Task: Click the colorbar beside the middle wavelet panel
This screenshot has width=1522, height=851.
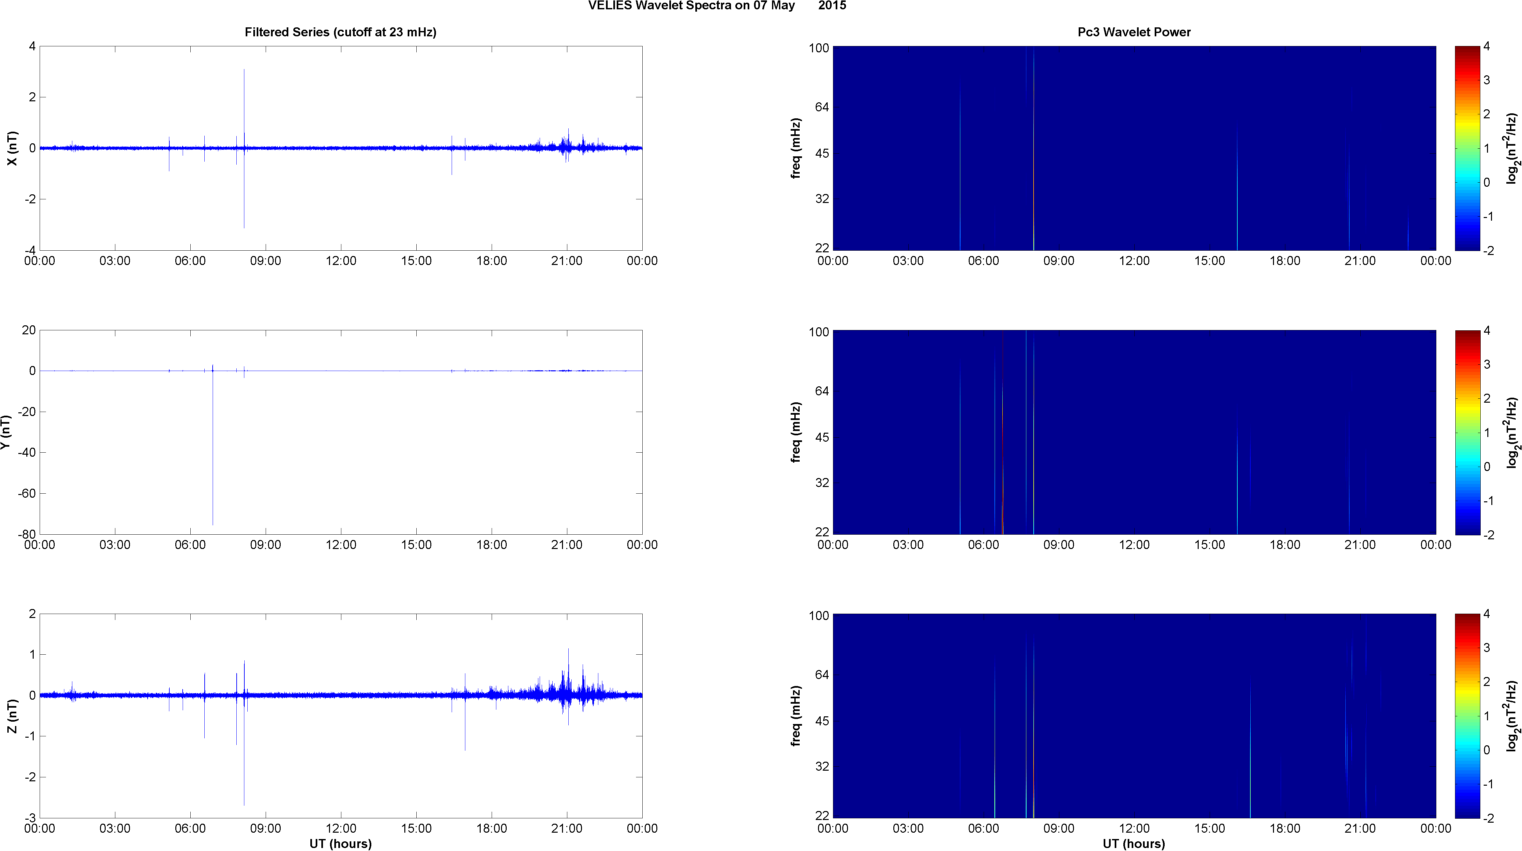Action: [x=1466, y=432]
